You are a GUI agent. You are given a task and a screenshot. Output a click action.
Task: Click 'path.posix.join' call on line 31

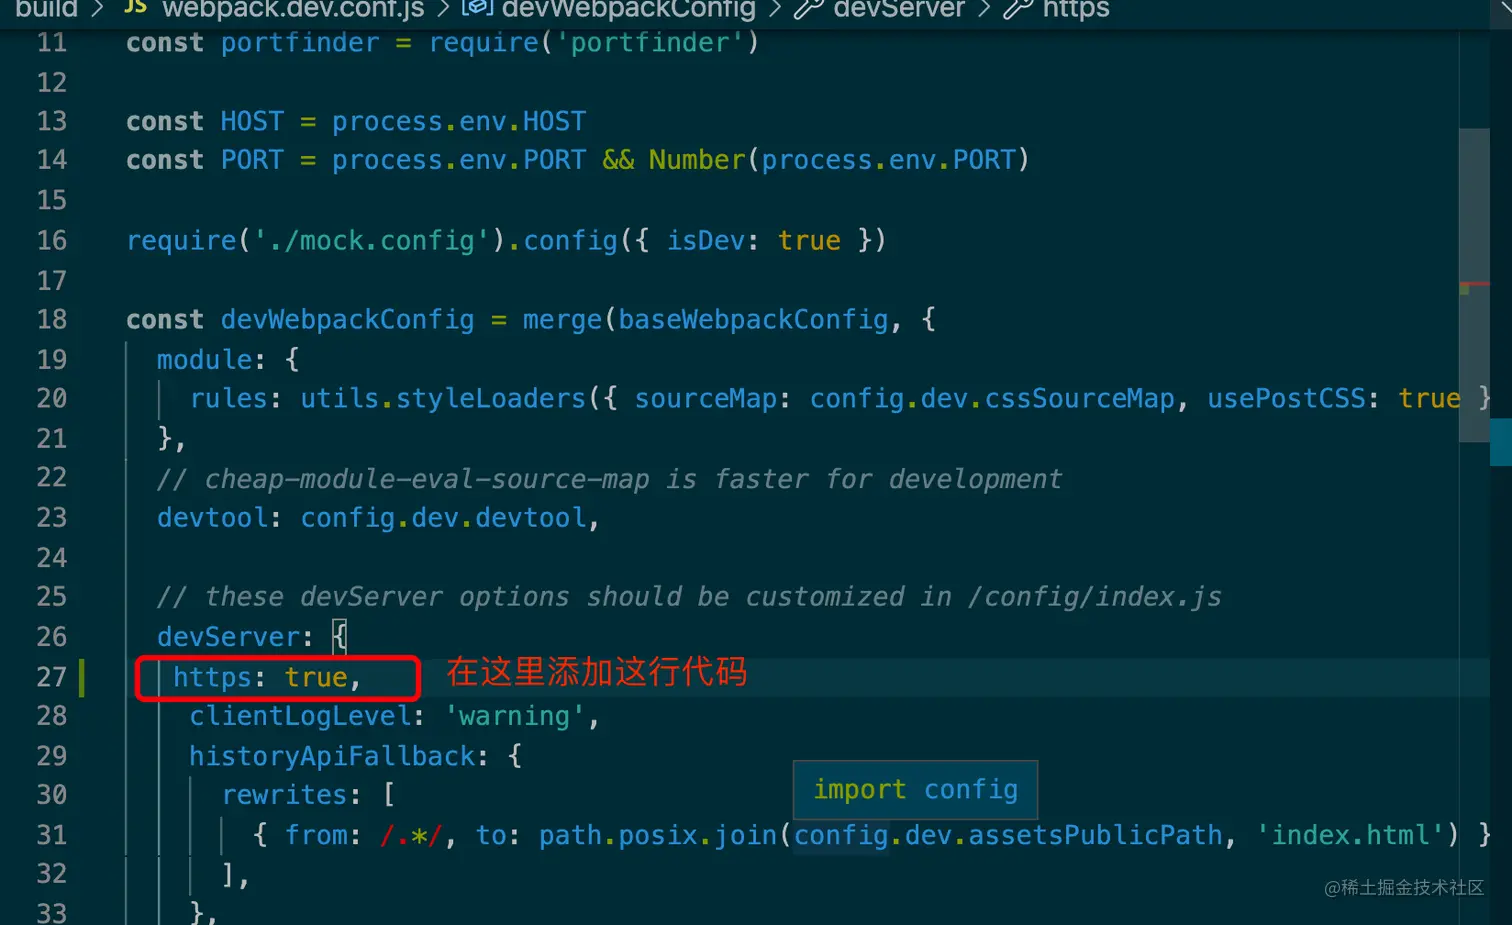tap(658, 835)
